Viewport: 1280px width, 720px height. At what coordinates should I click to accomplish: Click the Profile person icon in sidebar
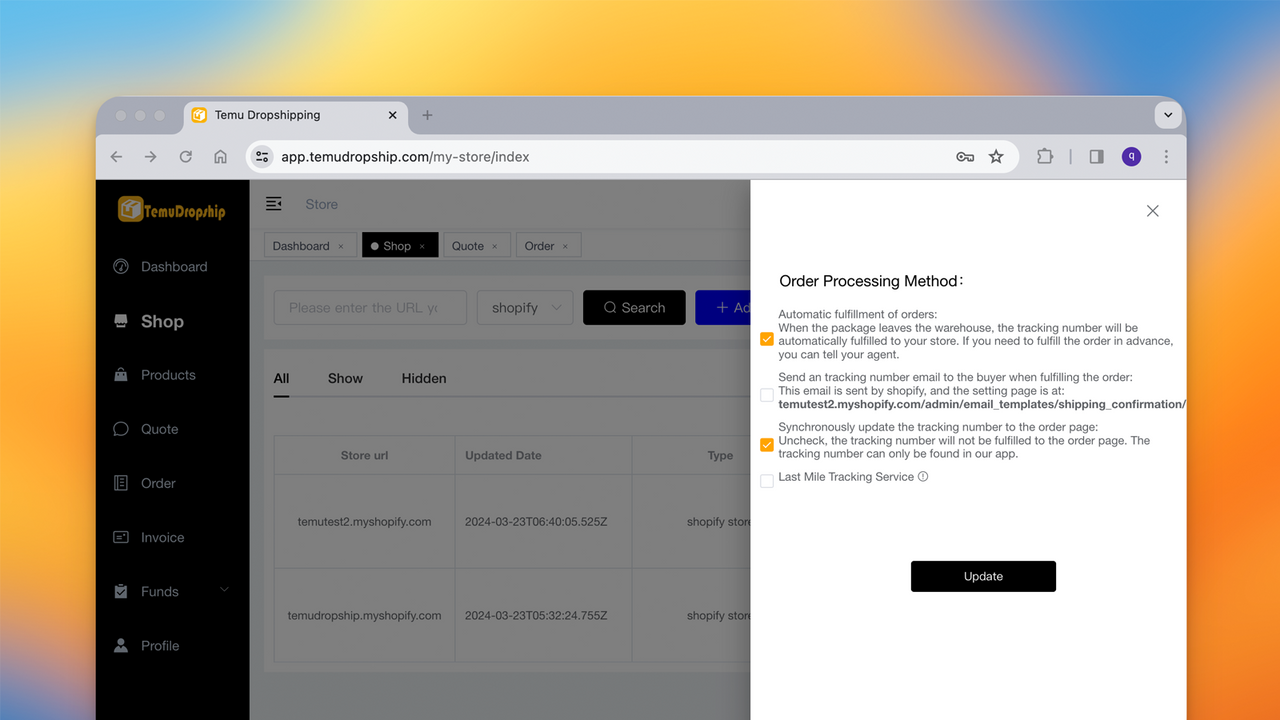121,645
